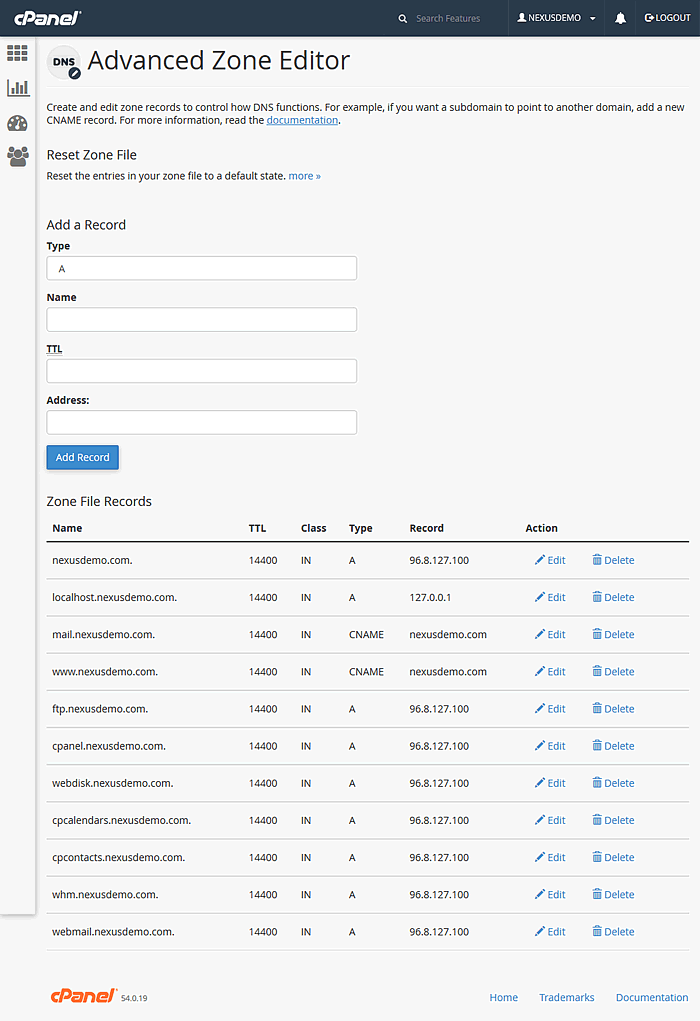
Task: Open the statistics bar chart sidebar icon
Action: pos(17,88)
